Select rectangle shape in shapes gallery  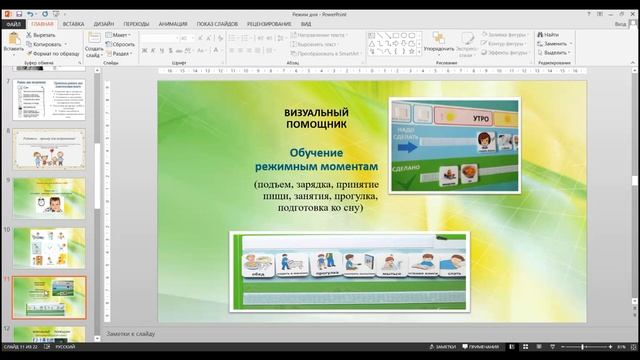tap(396, 36)
